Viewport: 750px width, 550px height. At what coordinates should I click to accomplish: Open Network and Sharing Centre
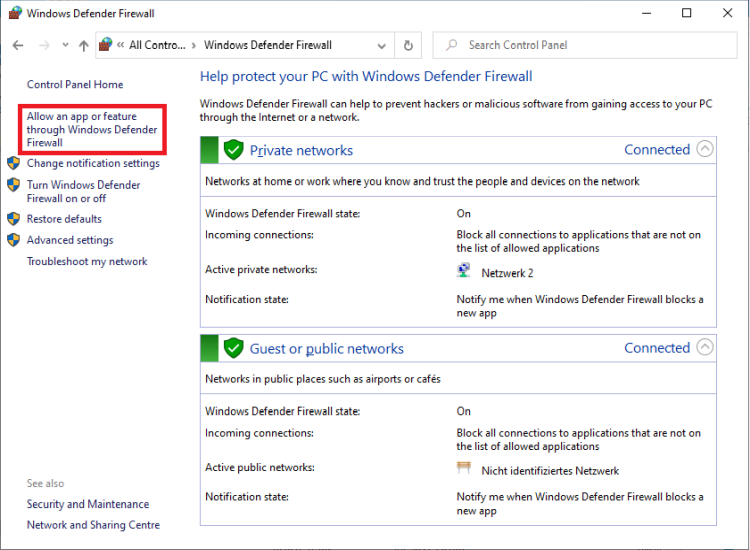[93, 525]
